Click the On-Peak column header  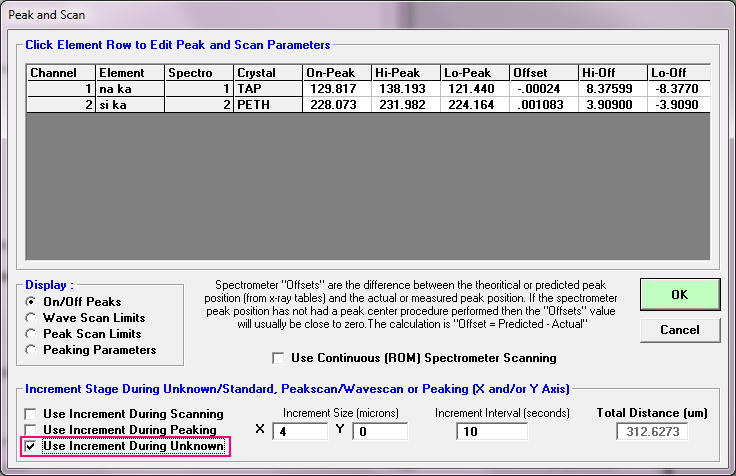337,72
